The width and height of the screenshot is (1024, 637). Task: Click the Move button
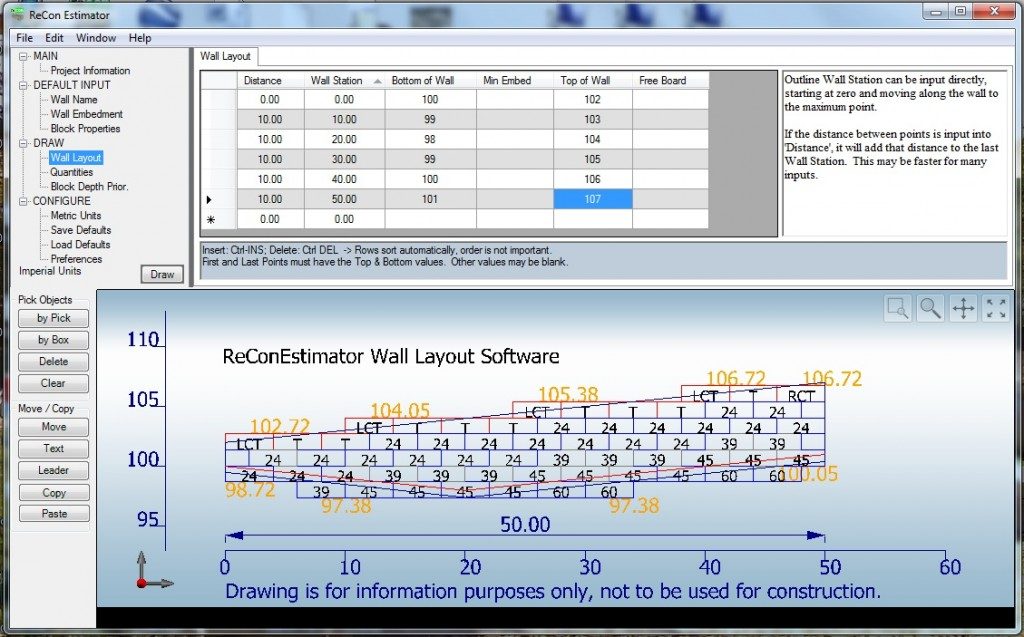54,427
